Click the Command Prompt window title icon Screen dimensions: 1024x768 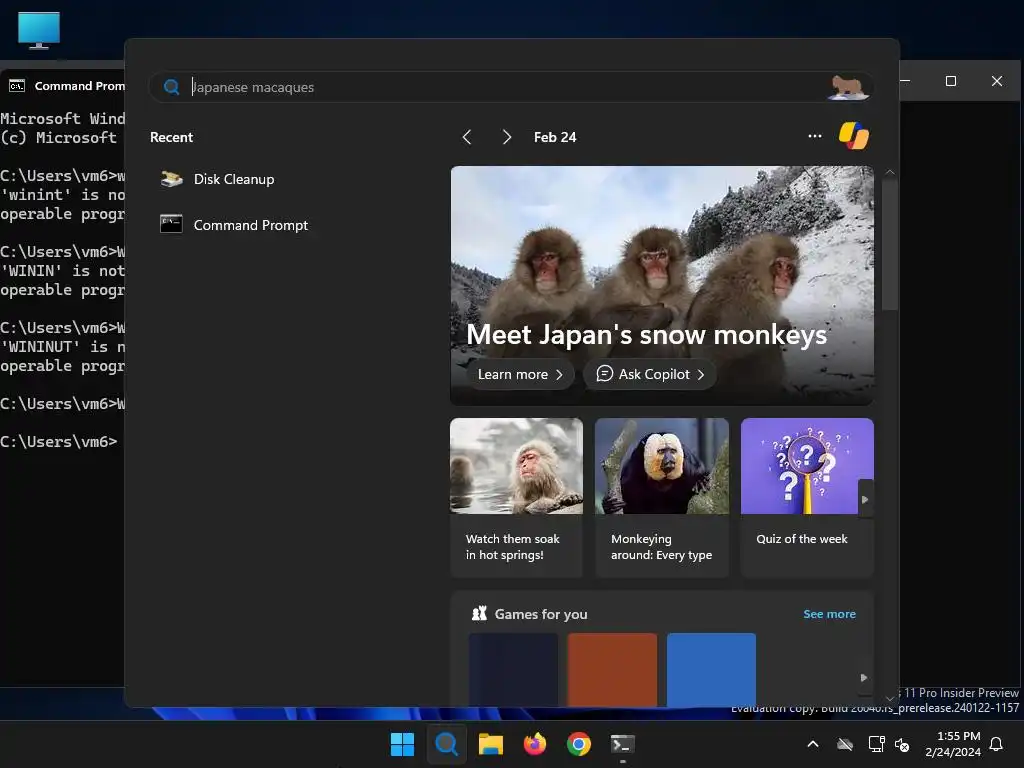[x=17, y=86]
